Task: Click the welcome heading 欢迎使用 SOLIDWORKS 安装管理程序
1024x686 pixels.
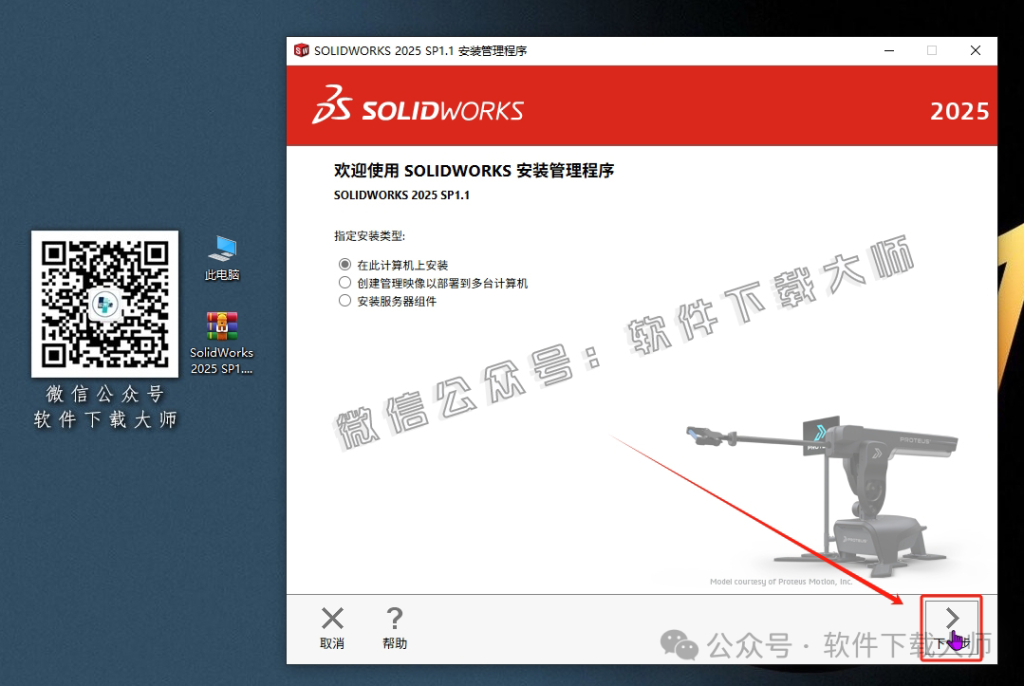Action: 474,170
